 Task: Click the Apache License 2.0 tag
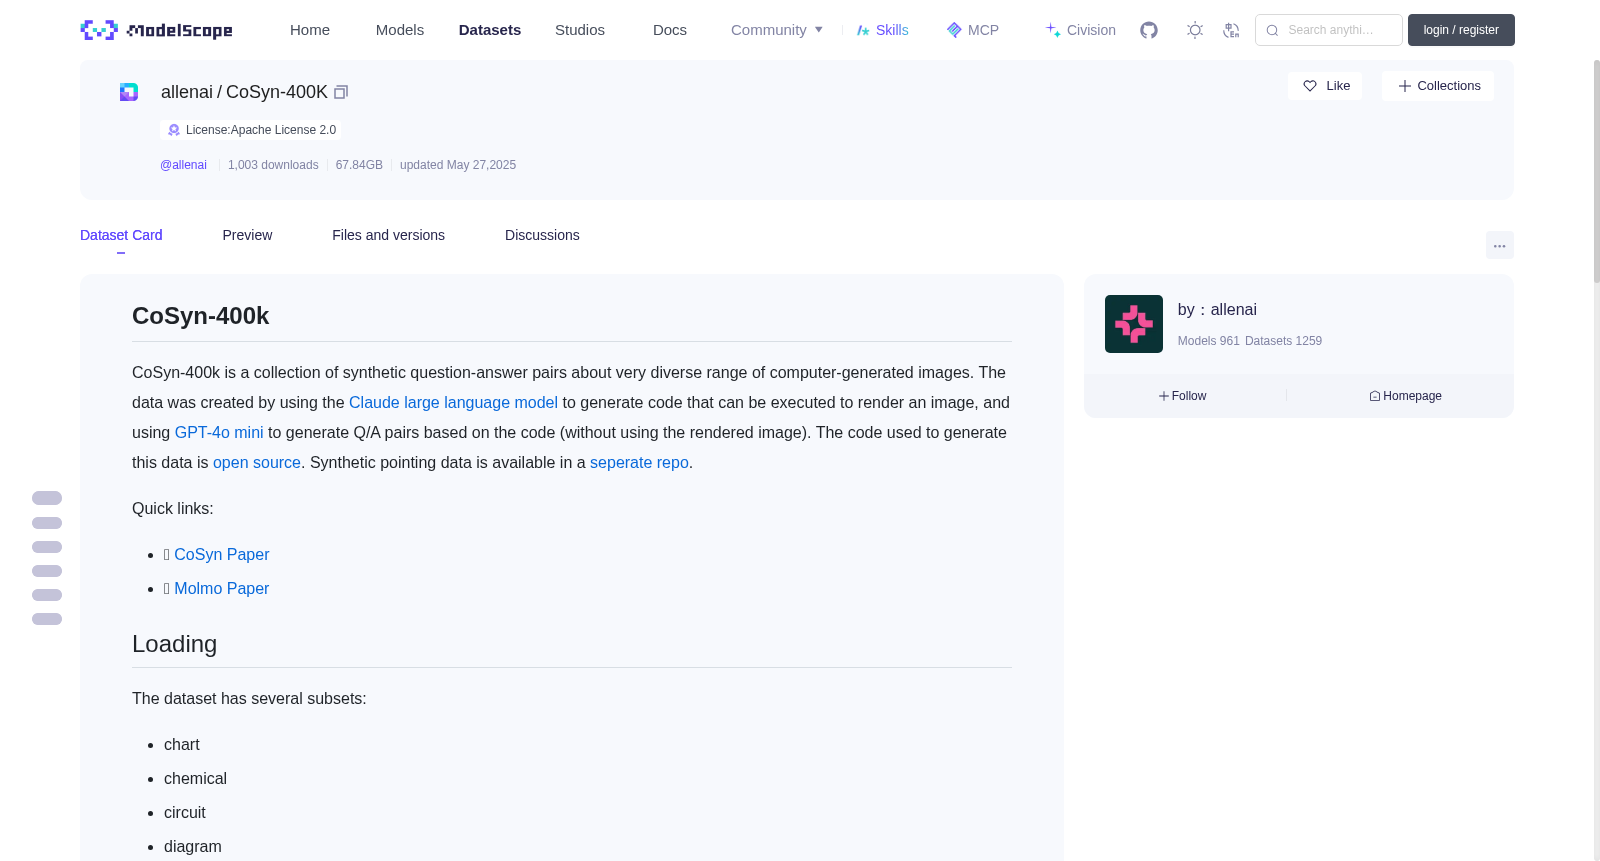[251, 130]
